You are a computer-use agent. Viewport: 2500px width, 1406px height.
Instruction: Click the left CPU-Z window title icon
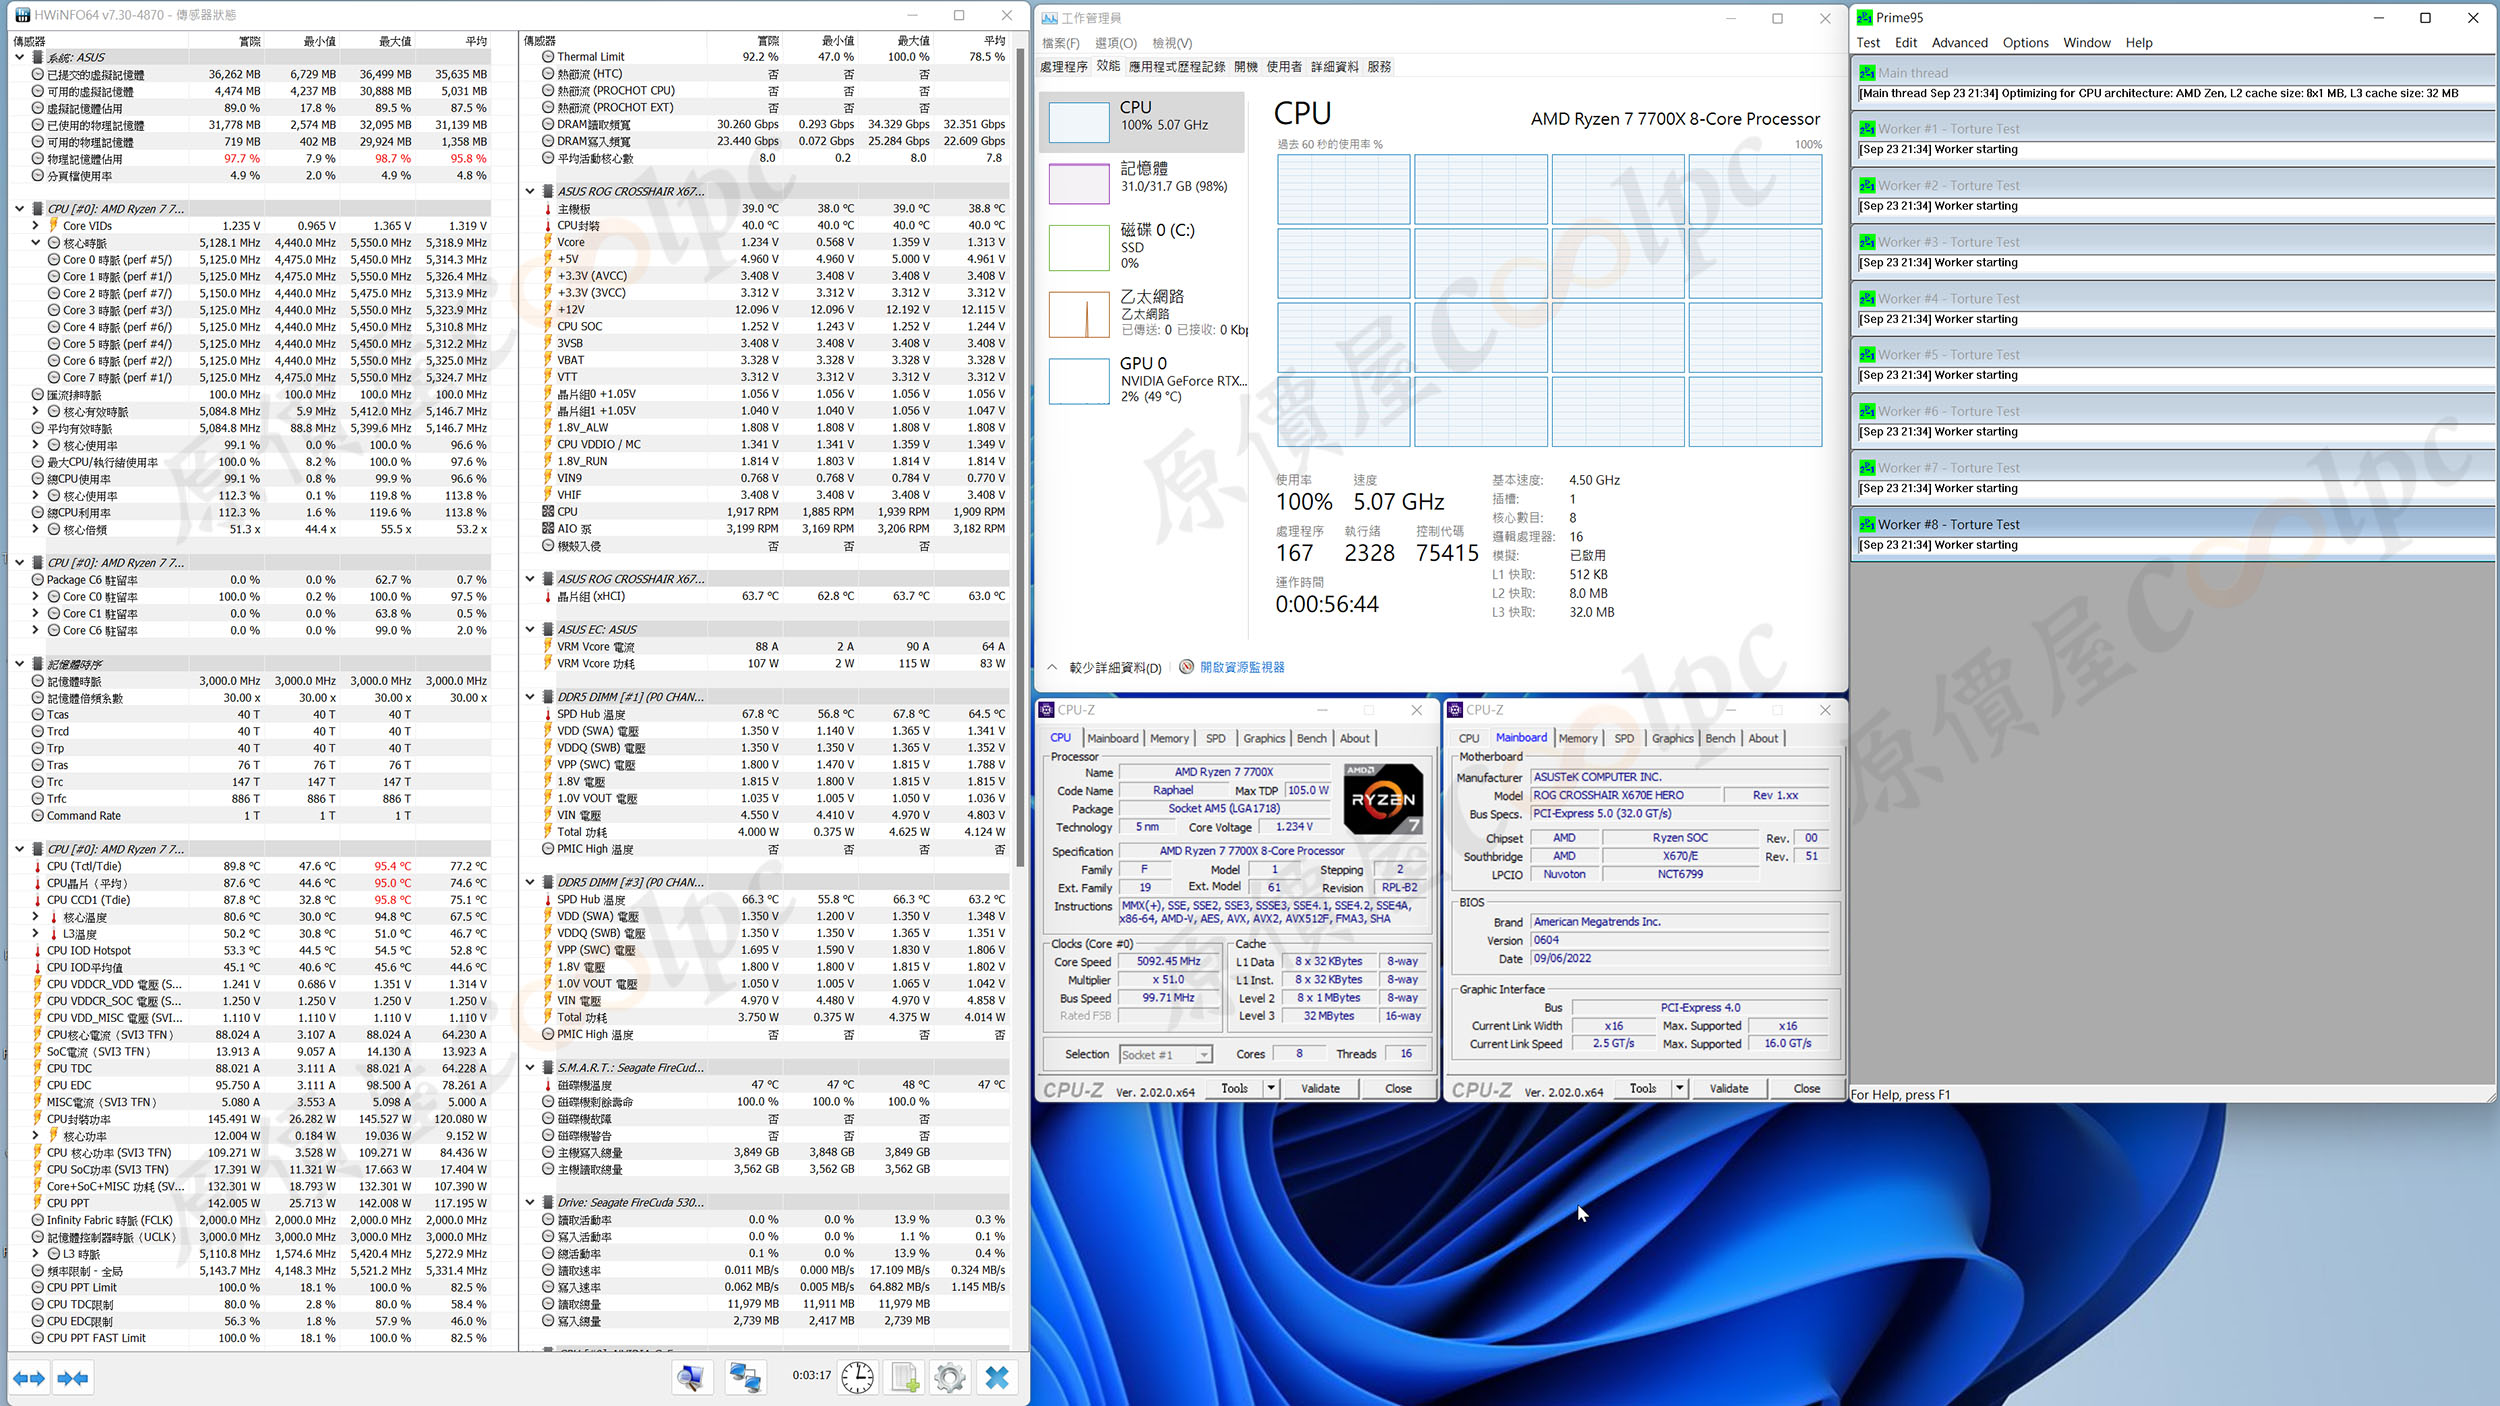point(1047,710)
